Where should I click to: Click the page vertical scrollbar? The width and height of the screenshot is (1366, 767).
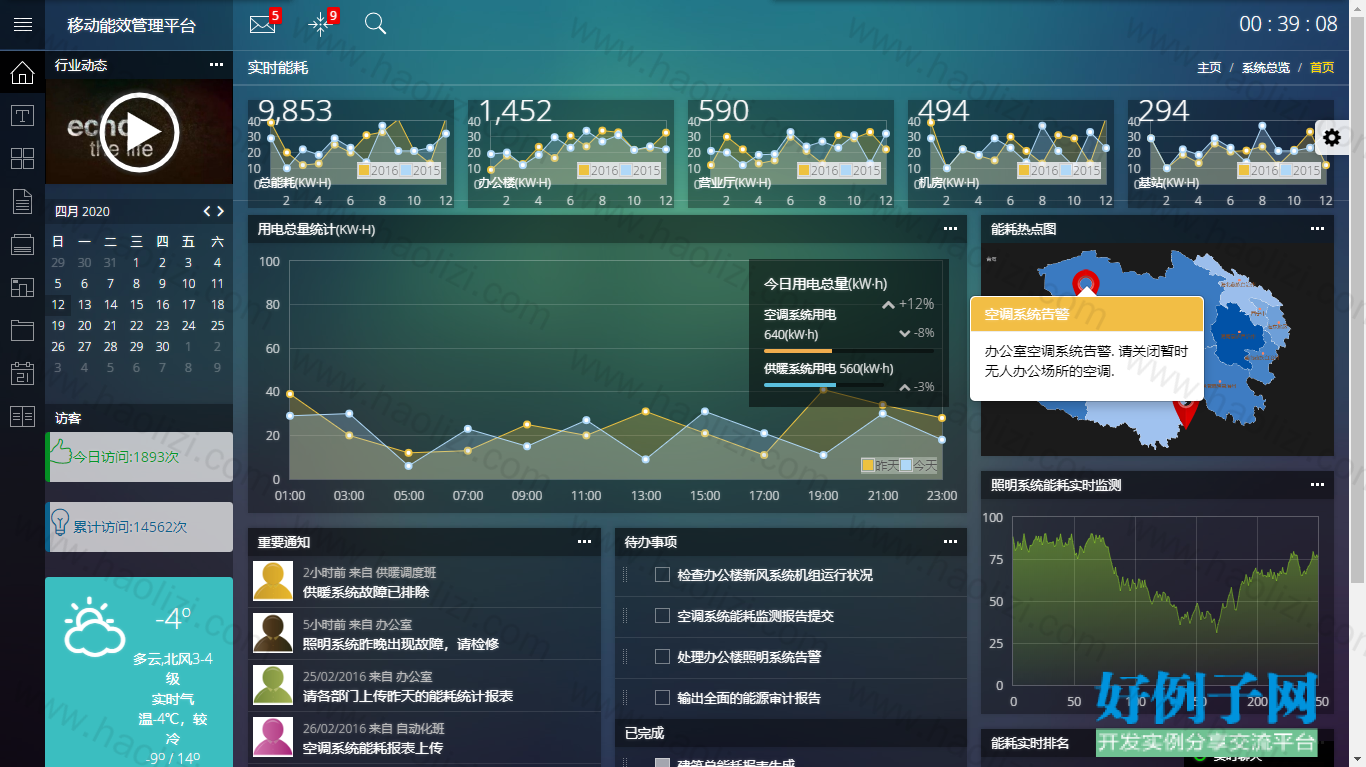pyautogui.click(x=1358, y=300)
